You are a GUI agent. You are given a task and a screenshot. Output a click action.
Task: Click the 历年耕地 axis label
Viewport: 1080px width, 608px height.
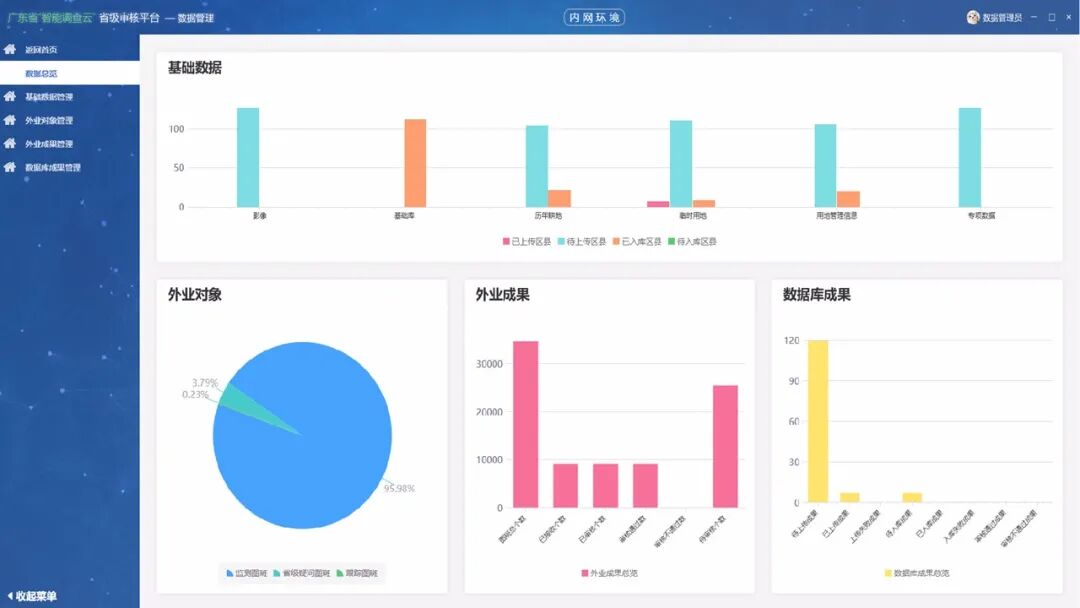548,216
